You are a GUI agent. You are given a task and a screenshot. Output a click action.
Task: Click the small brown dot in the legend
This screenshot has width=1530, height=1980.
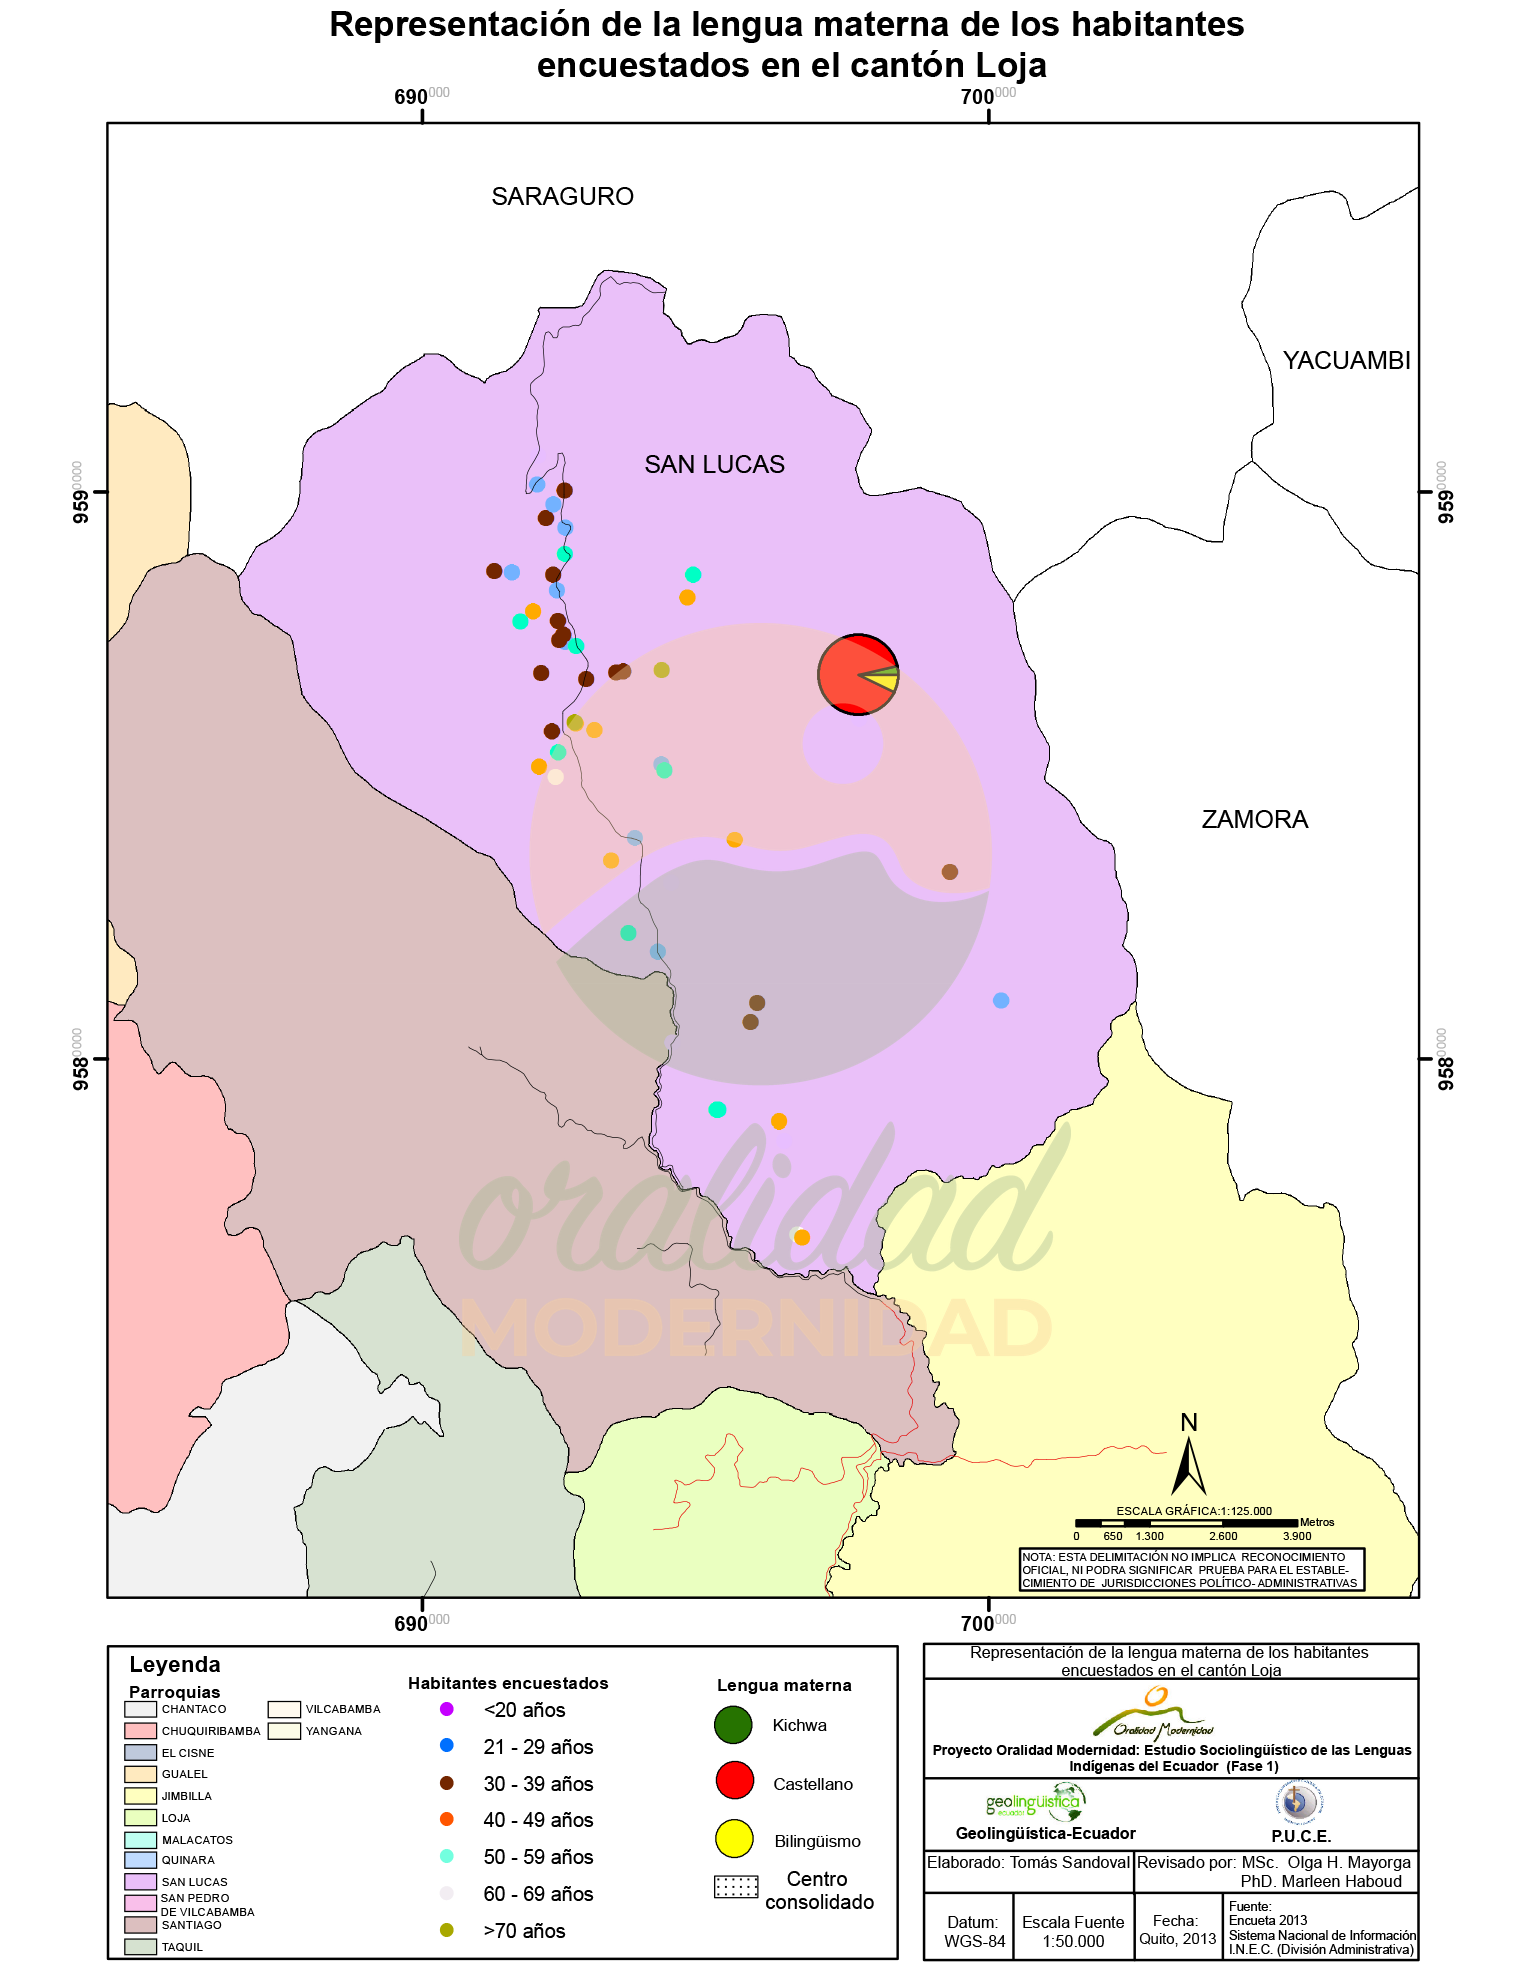tap(447, 1783)
